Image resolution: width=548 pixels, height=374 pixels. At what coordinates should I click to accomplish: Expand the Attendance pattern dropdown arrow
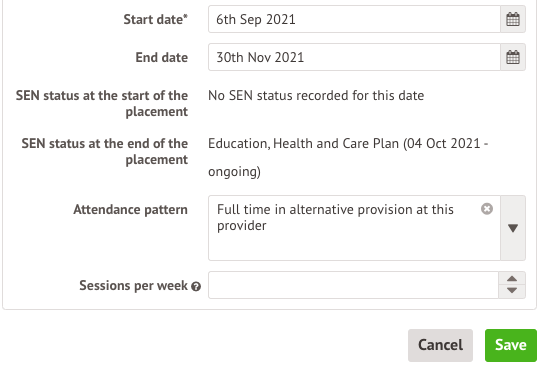(513, 228)
